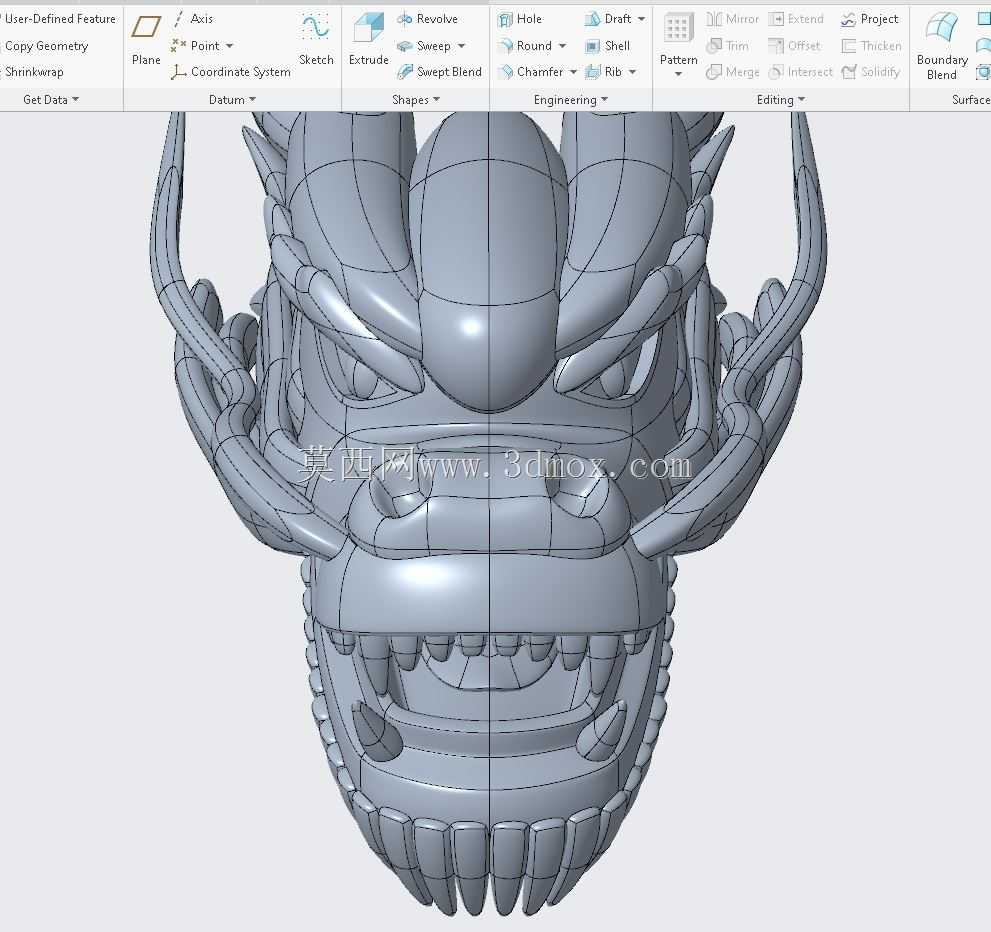Click the Mirror tool

click(x=733, y=19)
